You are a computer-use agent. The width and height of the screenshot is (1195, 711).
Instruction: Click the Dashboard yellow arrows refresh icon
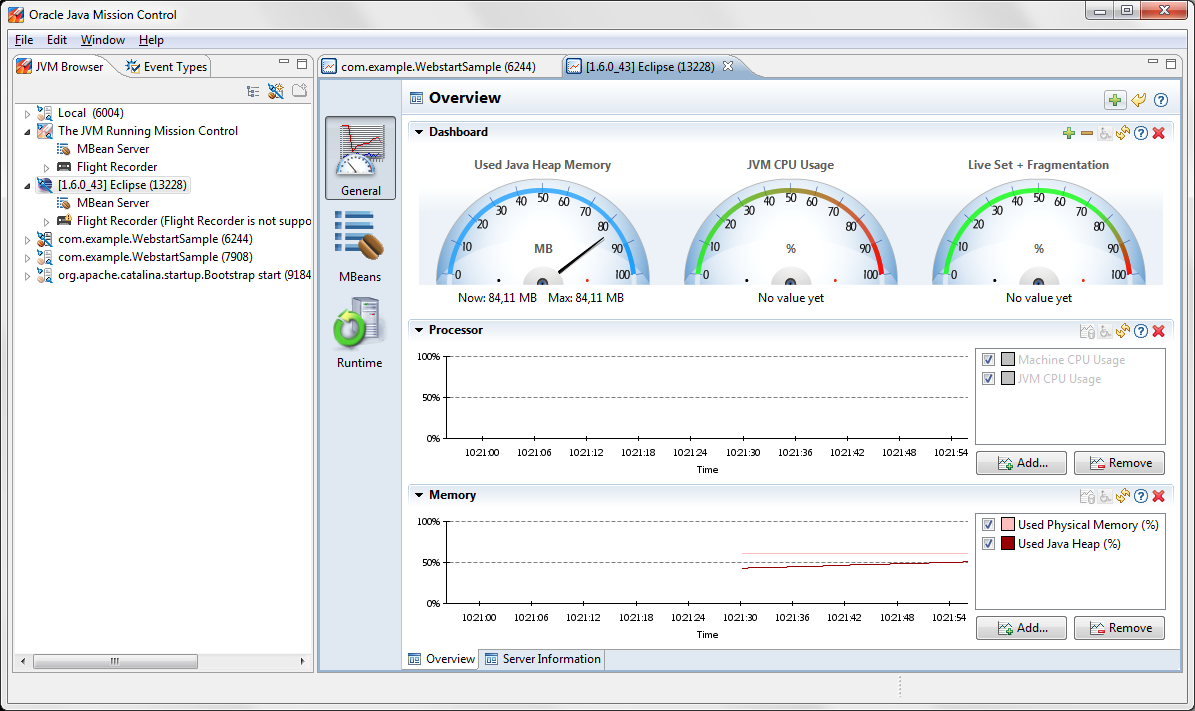pyautogui.click(x=1123, y=133)
